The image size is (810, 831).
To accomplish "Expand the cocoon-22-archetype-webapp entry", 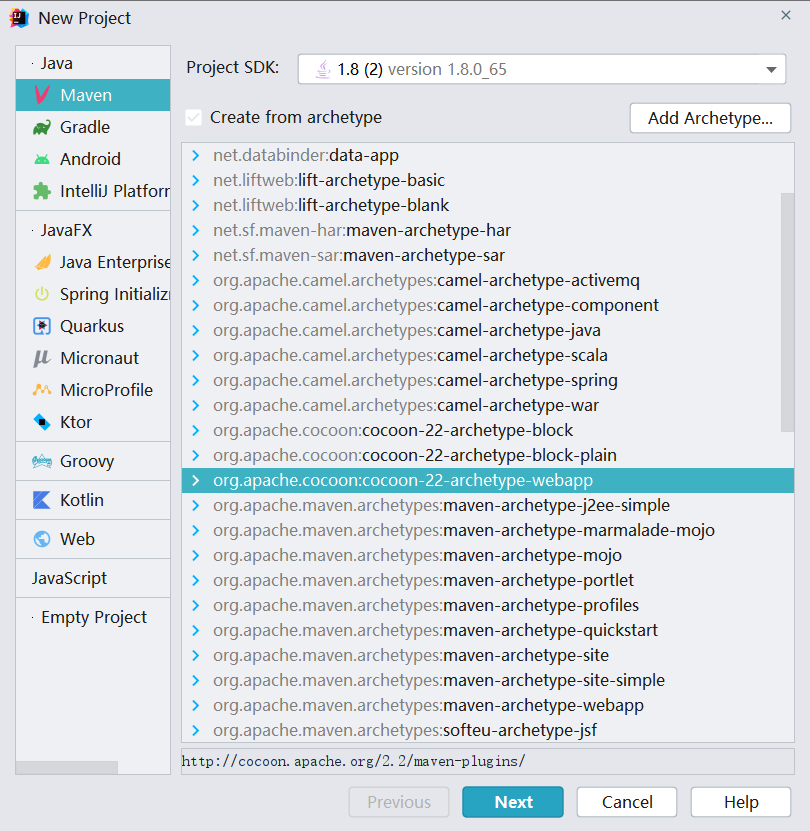I will click(x=196, y=480).
